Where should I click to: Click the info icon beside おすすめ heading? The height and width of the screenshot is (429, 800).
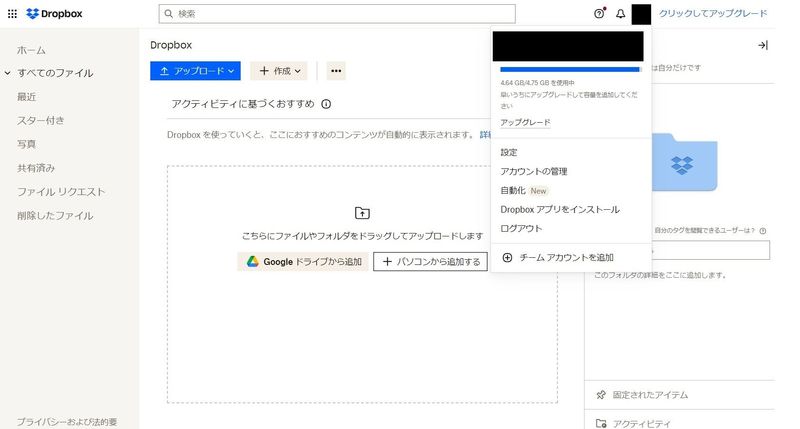pos(326,103)
